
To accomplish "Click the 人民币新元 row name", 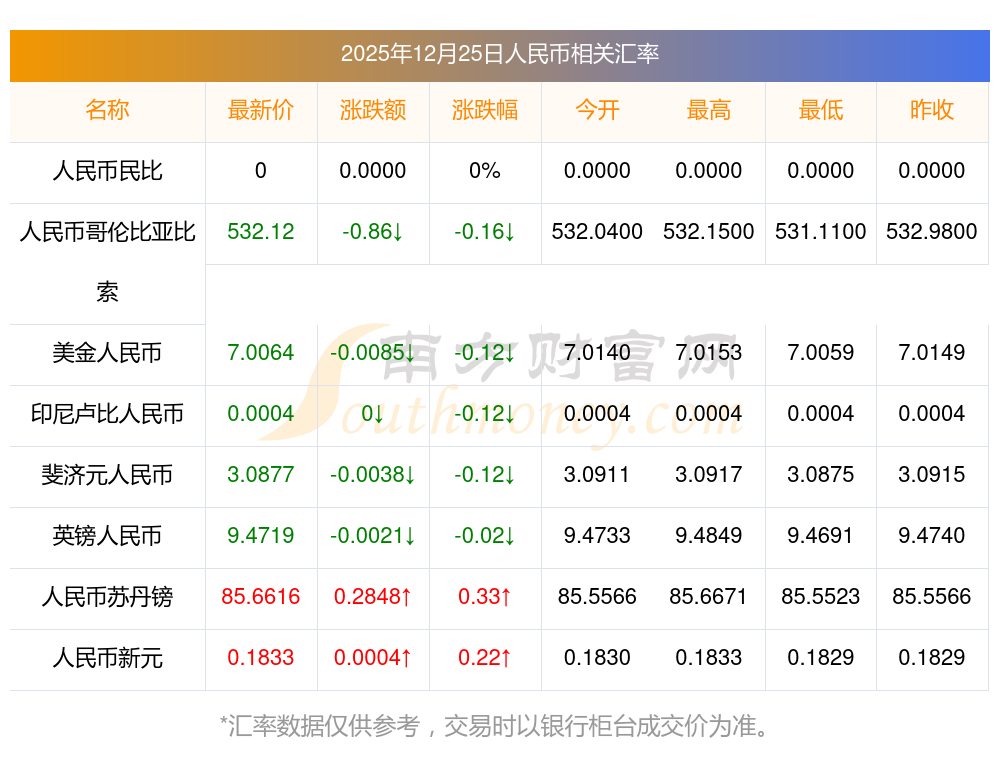I will (107, 658).
